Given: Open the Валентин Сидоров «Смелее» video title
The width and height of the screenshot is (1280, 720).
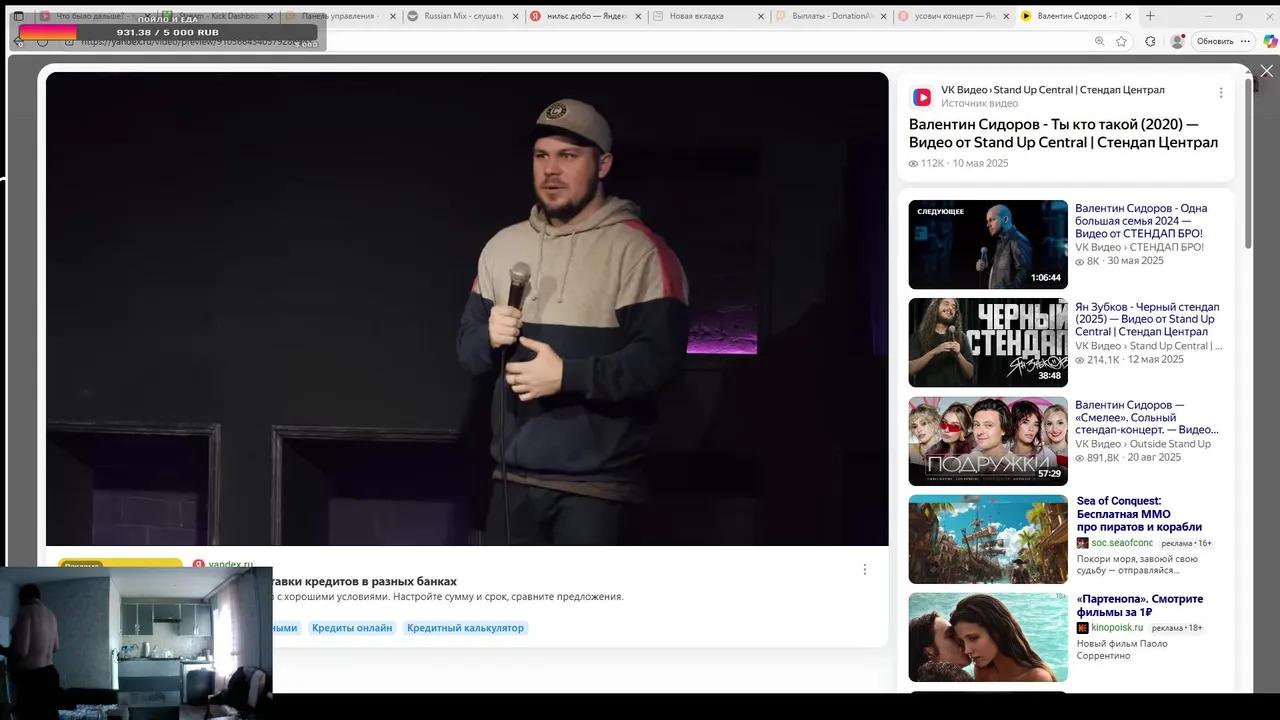Looking at the screenshot, I should (1147, 417).
